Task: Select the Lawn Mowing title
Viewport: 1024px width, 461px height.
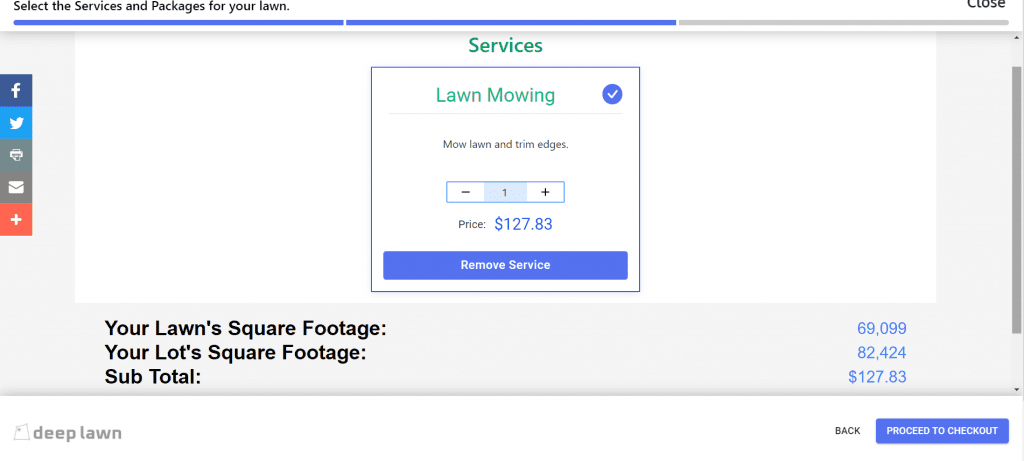Action: click(x=495, y=95)
